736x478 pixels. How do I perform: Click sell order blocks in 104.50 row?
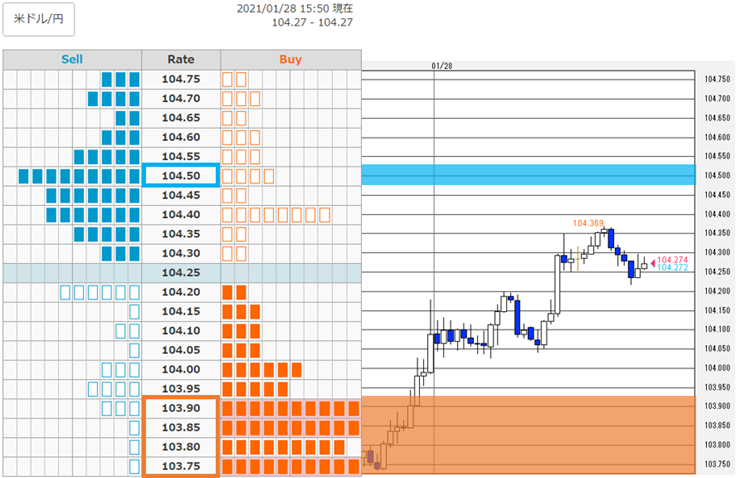click(79, 176)
